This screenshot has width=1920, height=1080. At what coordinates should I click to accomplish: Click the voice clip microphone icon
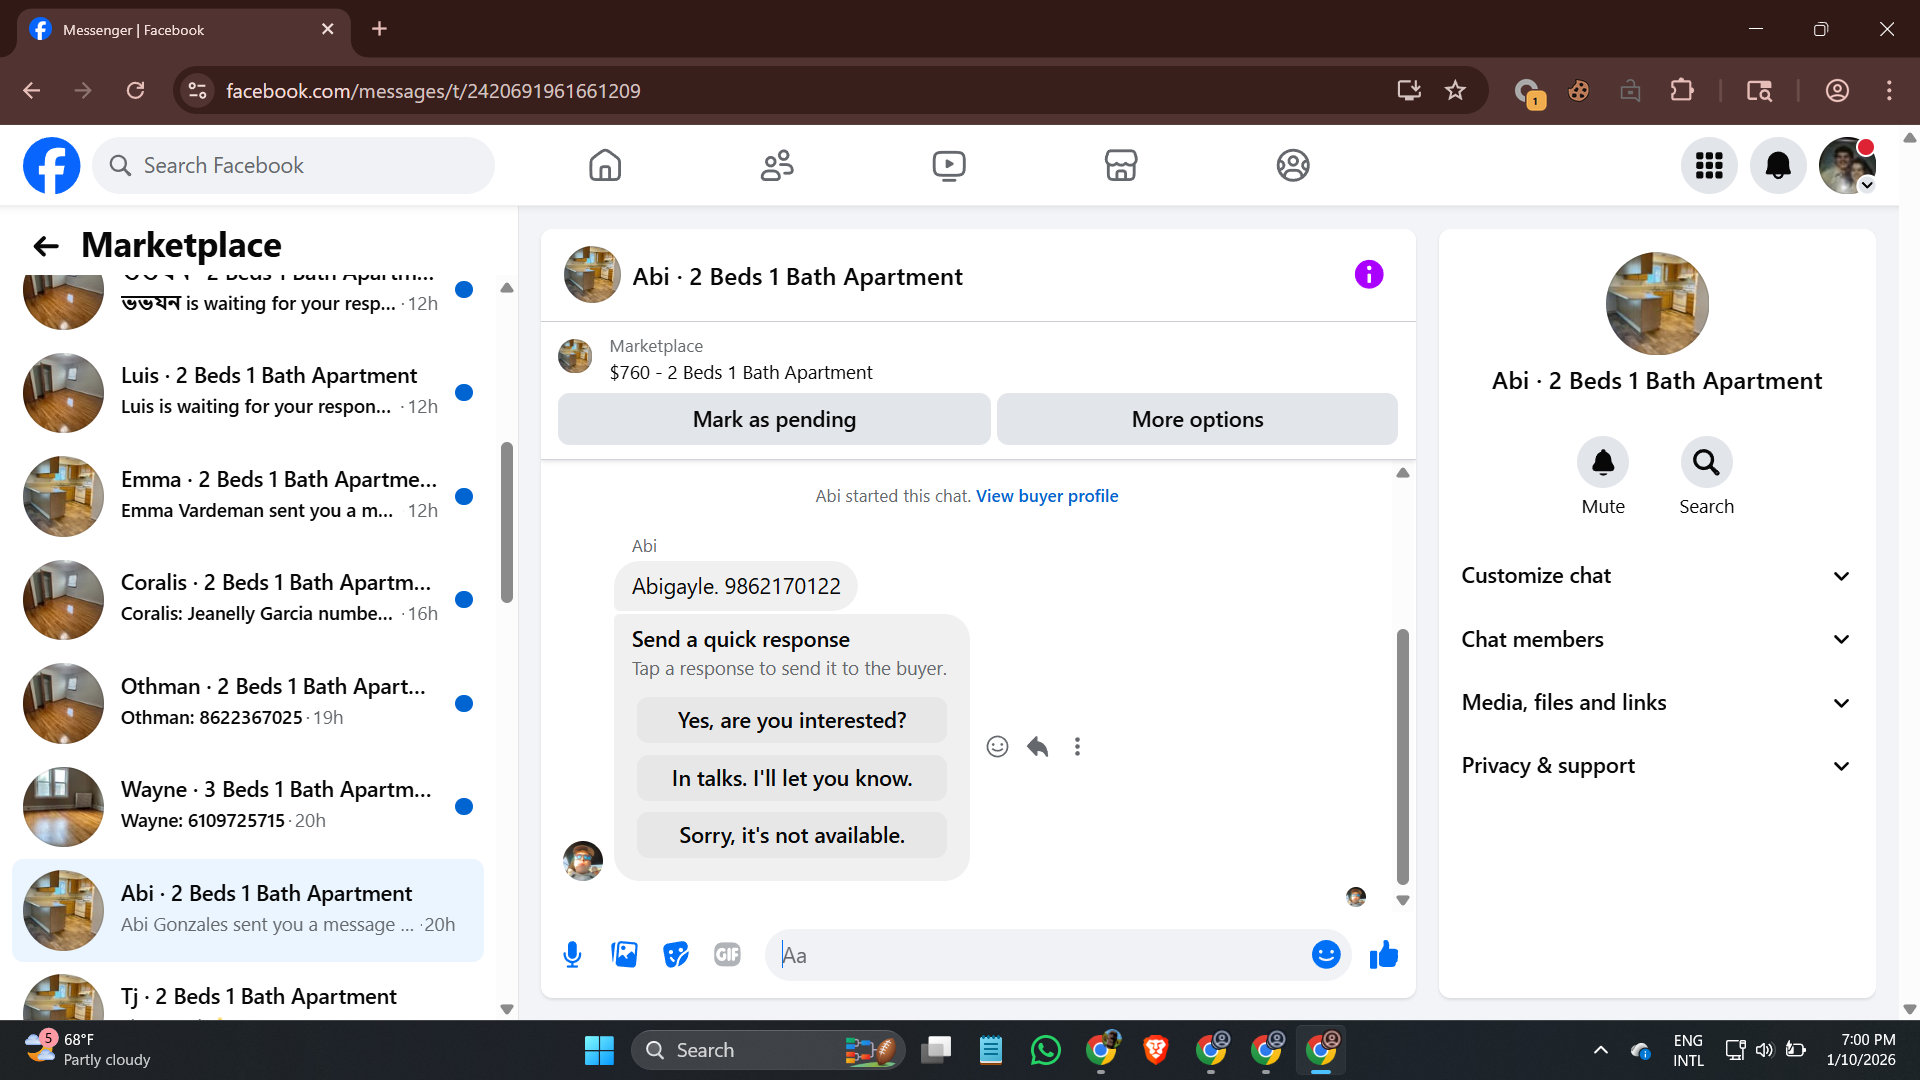click(572, 955)
